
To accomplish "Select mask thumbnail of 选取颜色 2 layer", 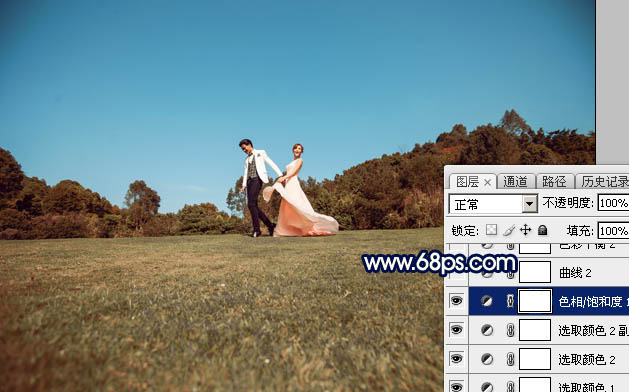I will (535, 359).
